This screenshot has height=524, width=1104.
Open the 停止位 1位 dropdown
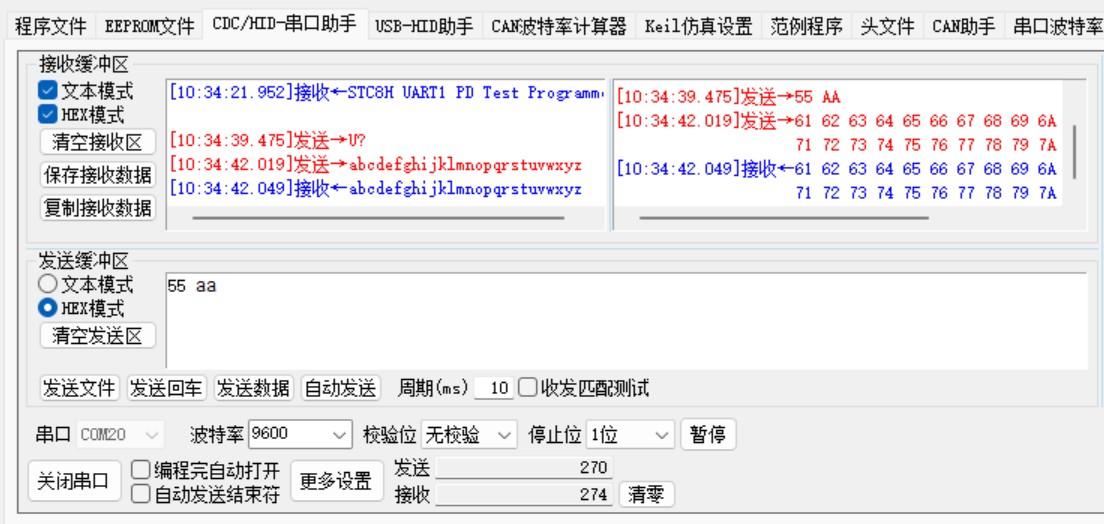point(631,435)
